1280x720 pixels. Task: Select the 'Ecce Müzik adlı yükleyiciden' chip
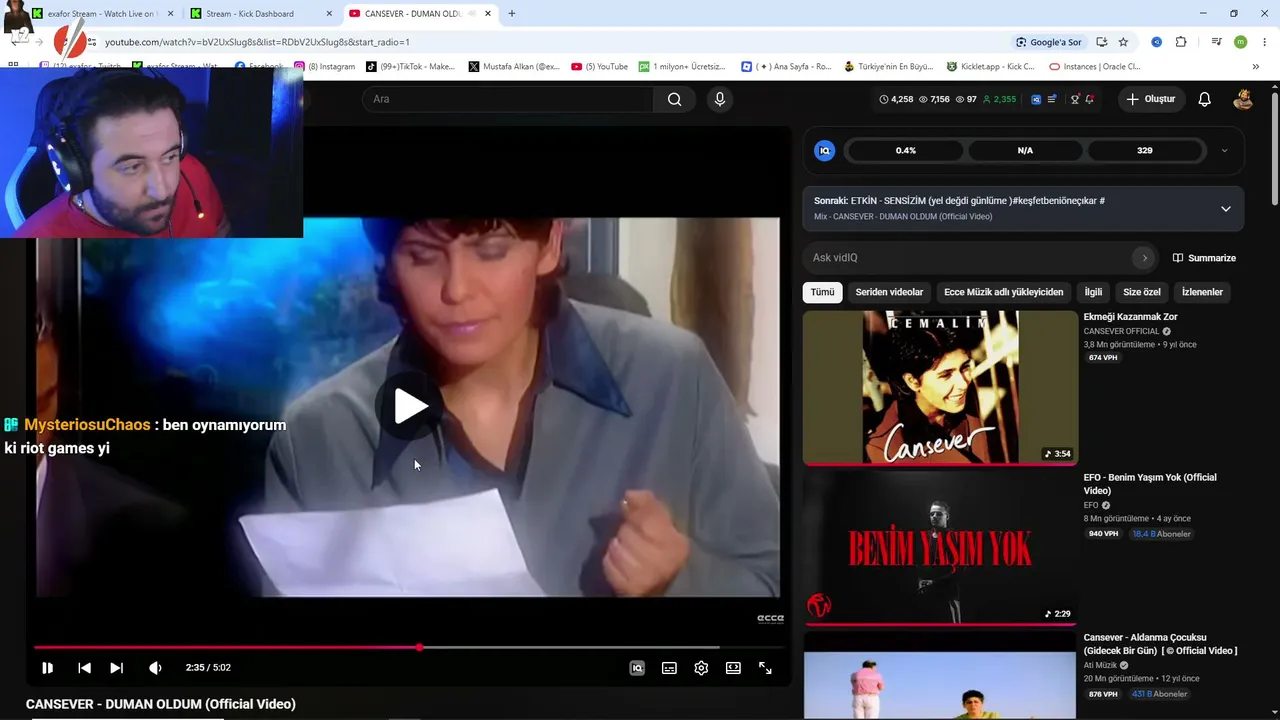click(1004, 292)
